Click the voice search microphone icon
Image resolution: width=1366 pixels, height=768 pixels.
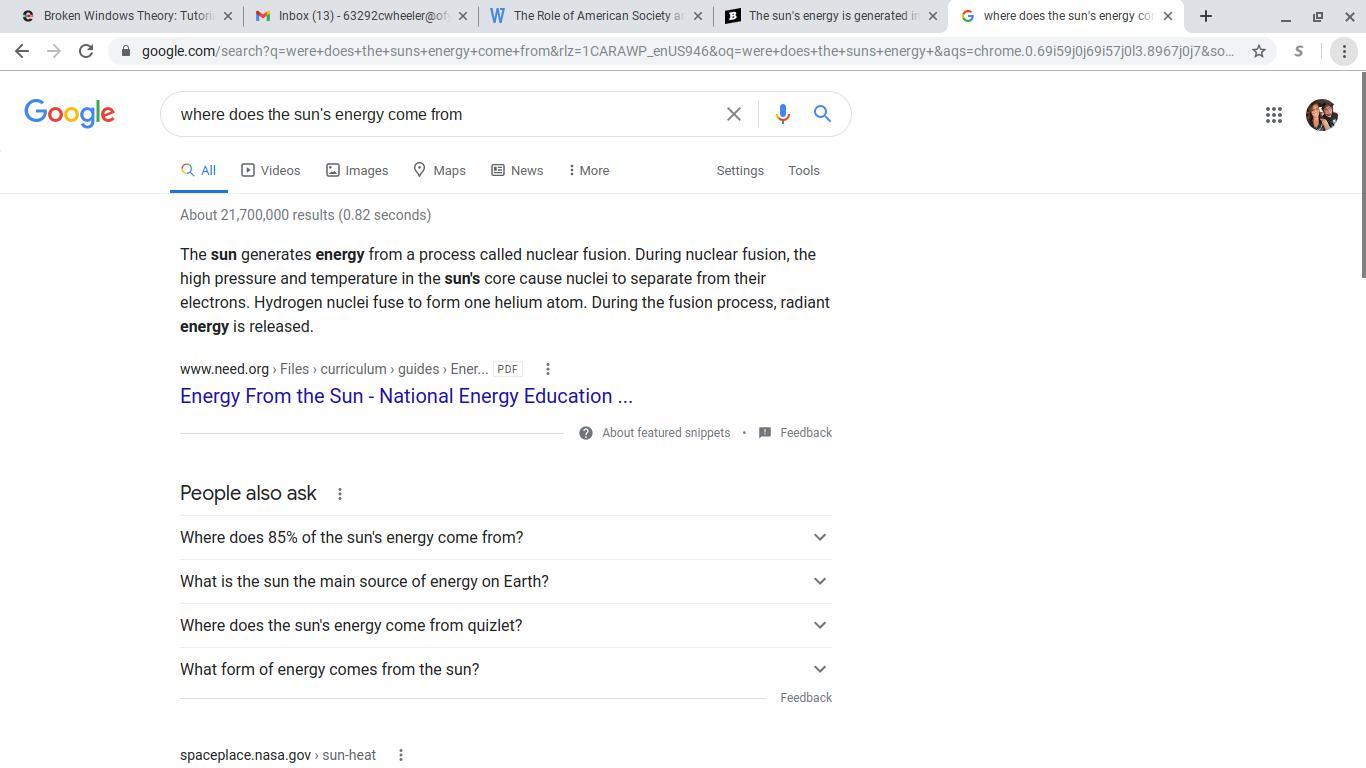pos(783,114)
